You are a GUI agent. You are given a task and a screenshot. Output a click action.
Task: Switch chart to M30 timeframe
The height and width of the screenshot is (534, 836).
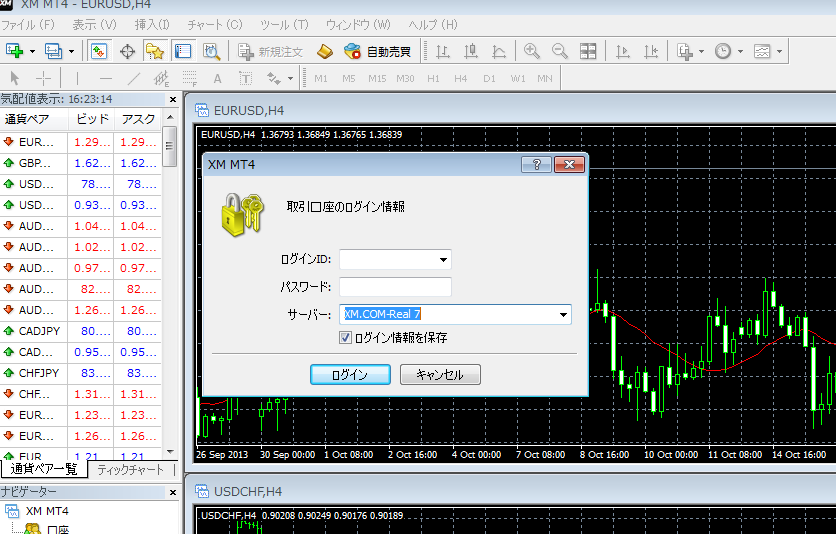405,78
